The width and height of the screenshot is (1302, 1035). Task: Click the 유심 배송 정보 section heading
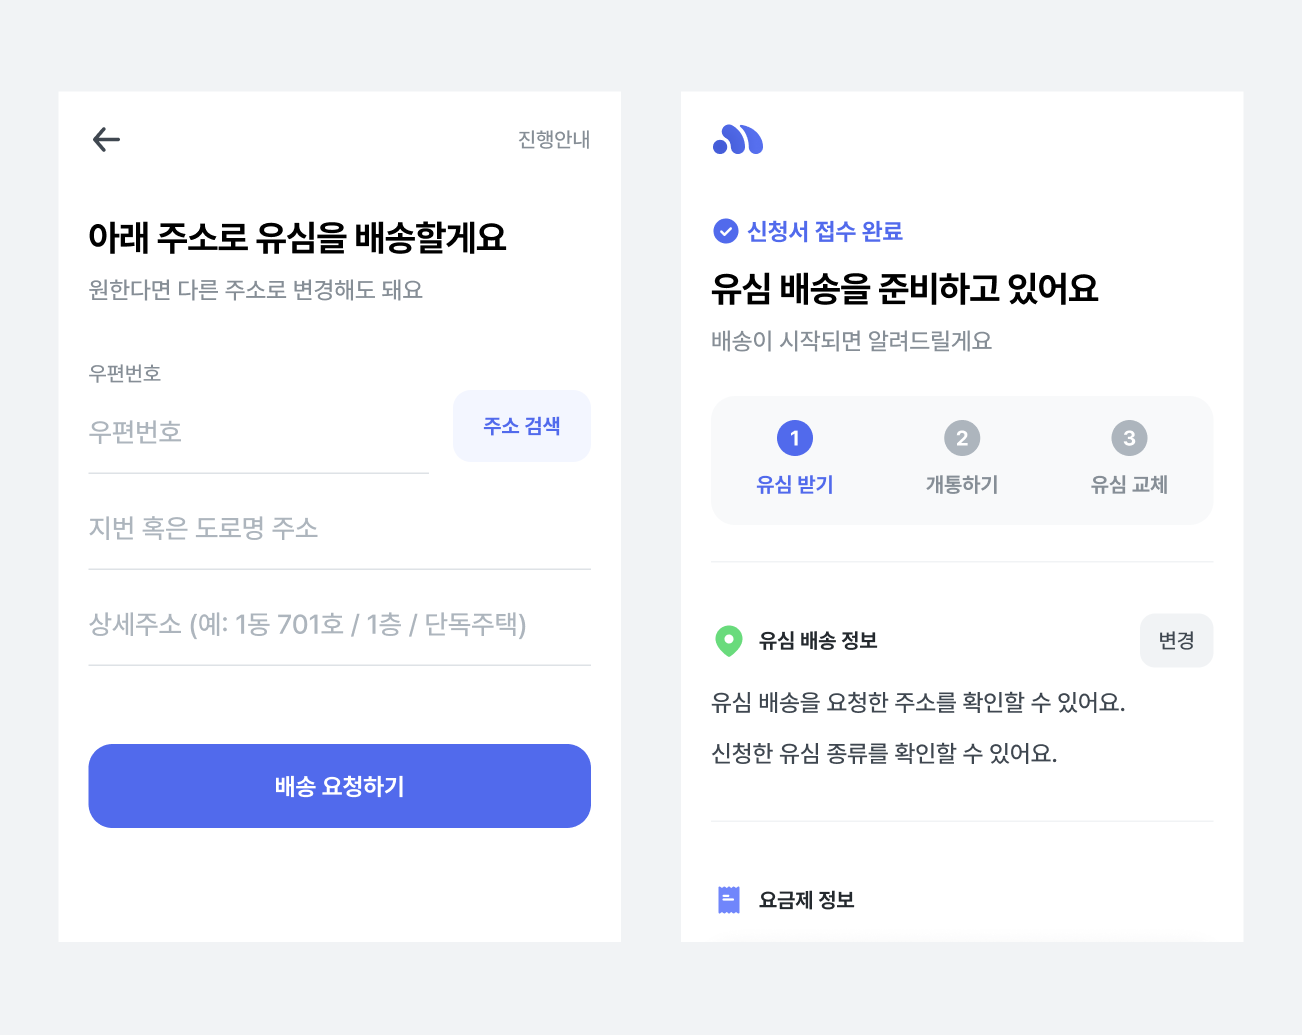pos(818,640)
